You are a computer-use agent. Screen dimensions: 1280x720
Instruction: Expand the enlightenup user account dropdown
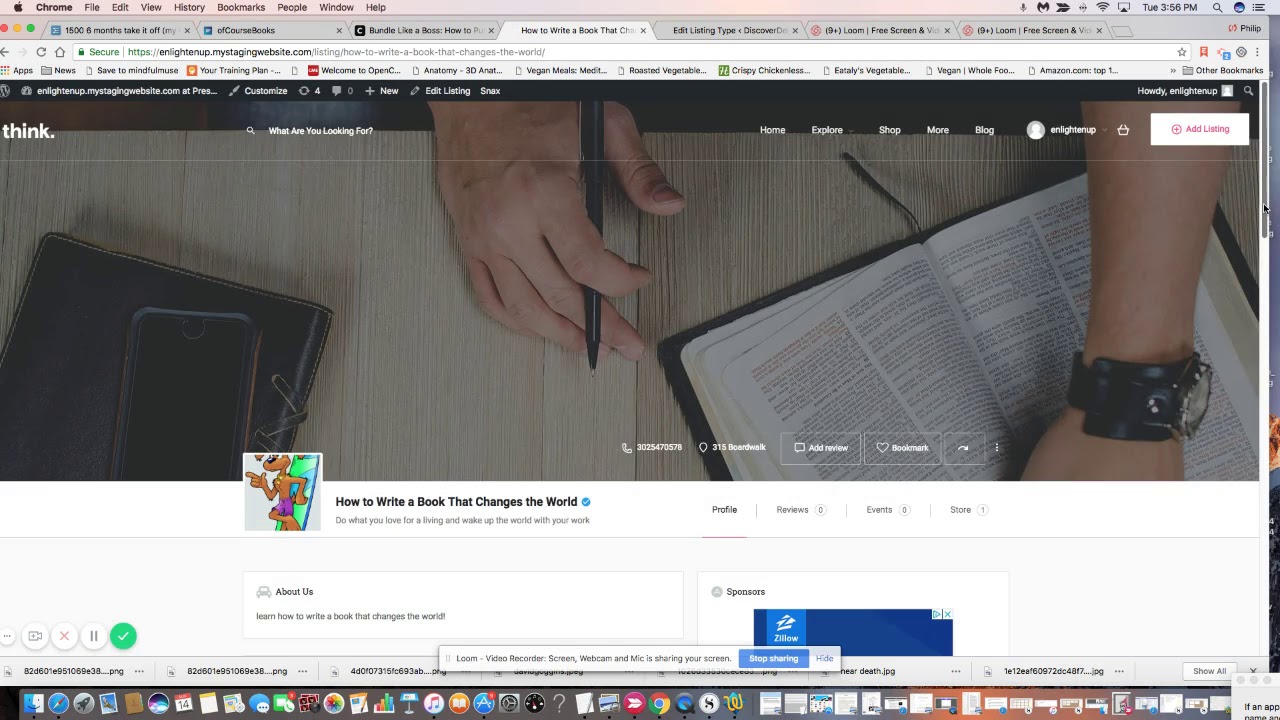pyautogui.click(x=1066, y=130)
